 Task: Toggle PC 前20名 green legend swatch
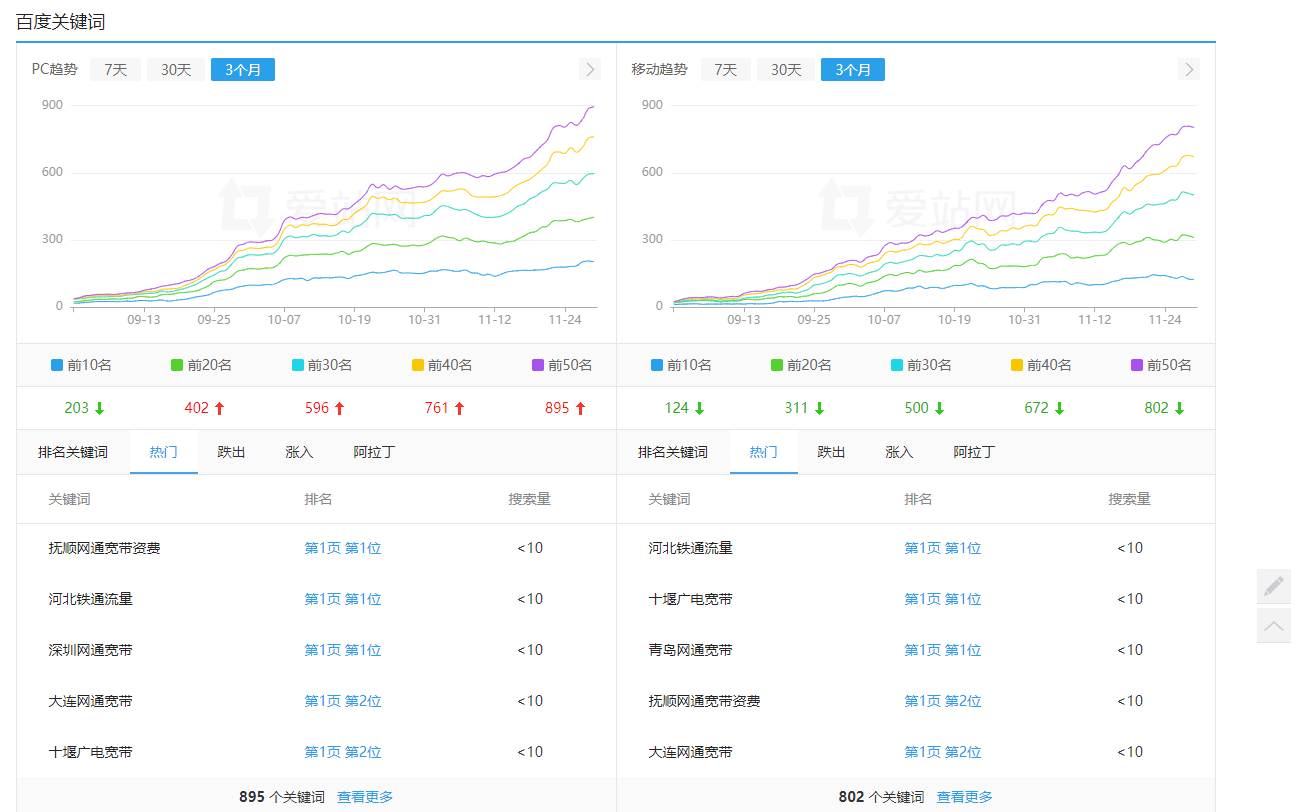click(177, 365)
